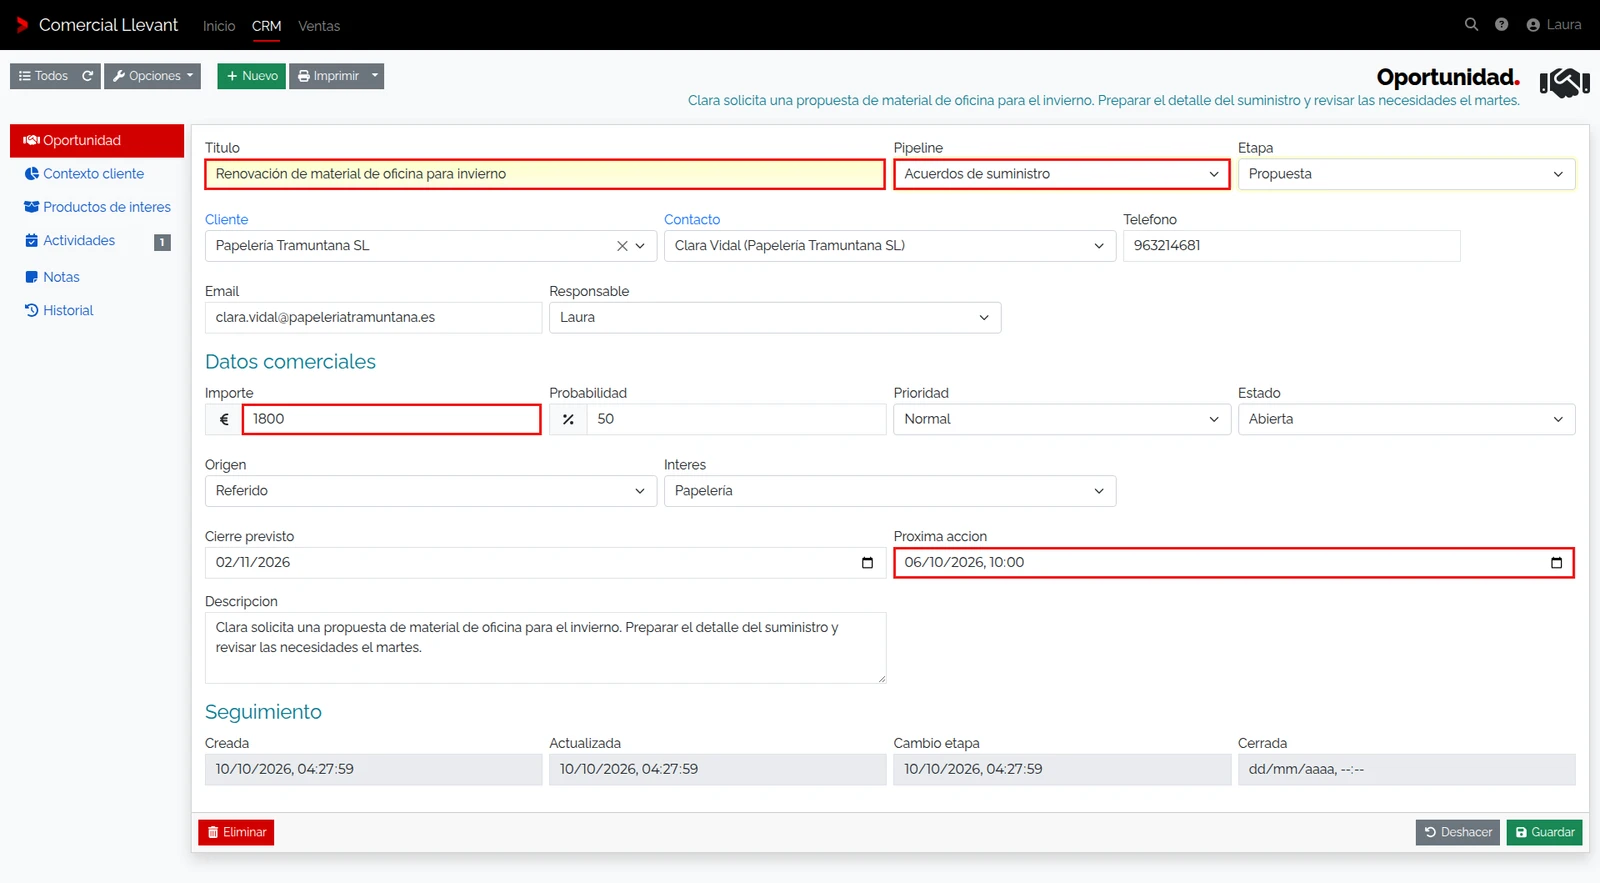
Task: Click into the Titulo input field
Action: 545,174
